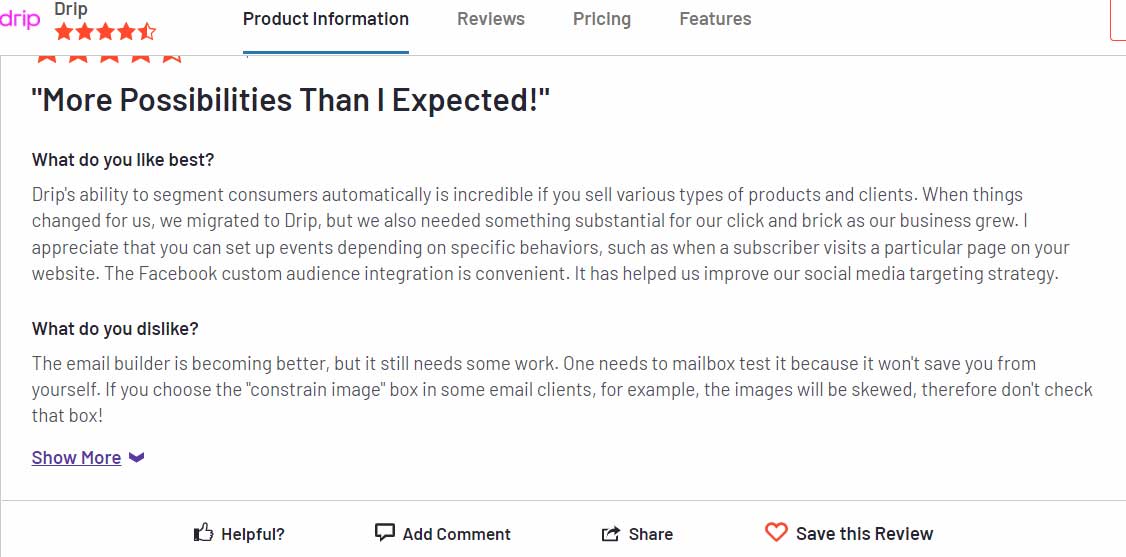Click the Add Comment speech bubble icon
Viewport: 1126px width, 557px height.
385,533
